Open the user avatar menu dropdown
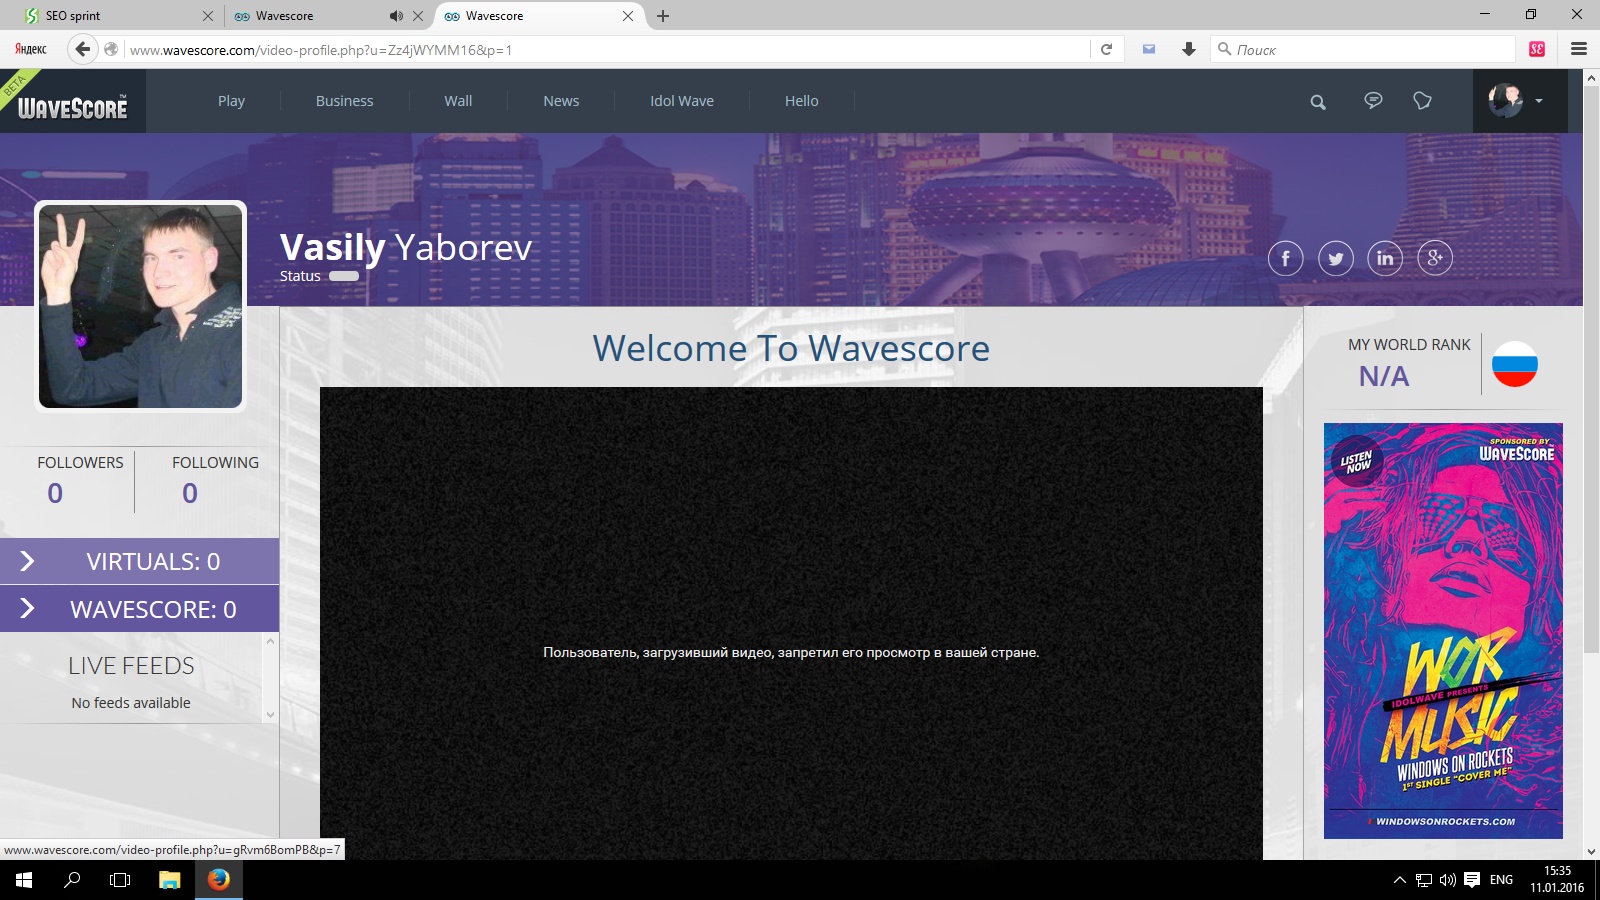The image size is (1600, 900). (x=1520, y=100)
